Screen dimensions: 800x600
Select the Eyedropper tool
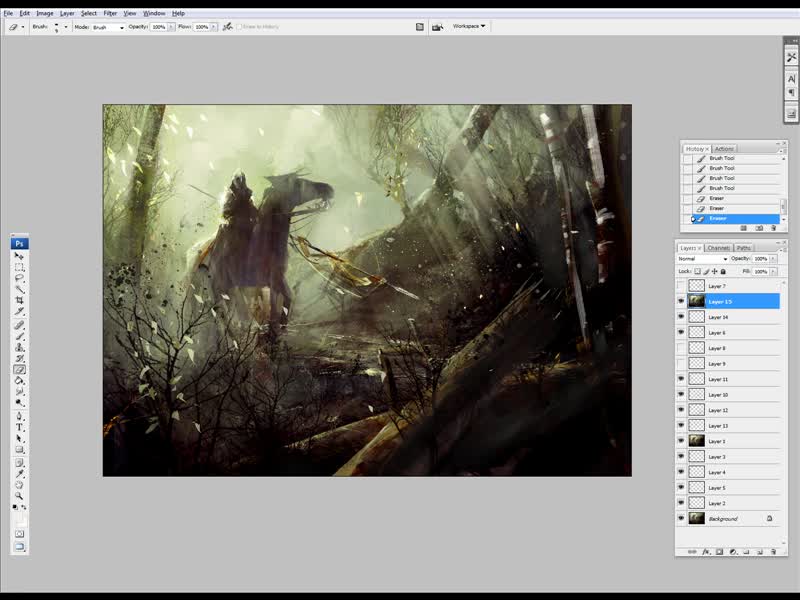(x=19, y=474)
